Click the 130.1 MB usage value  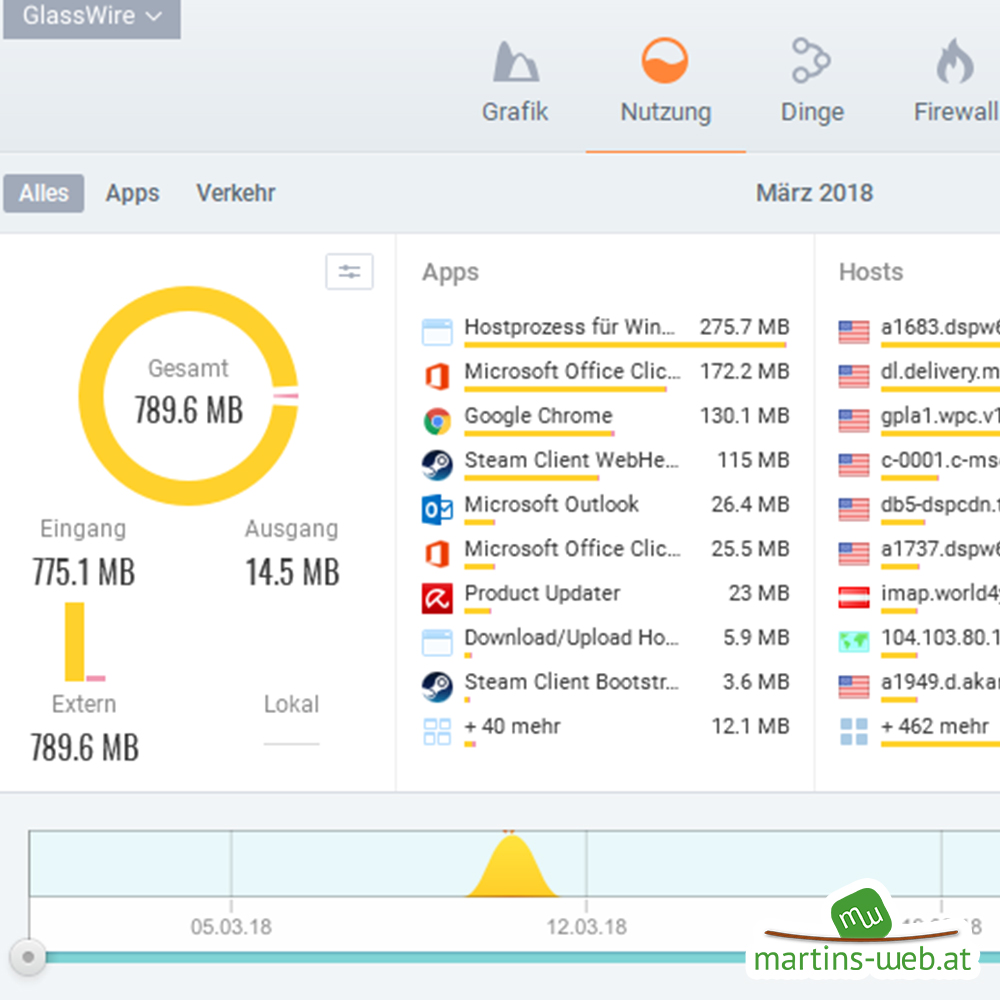(744, 415)
